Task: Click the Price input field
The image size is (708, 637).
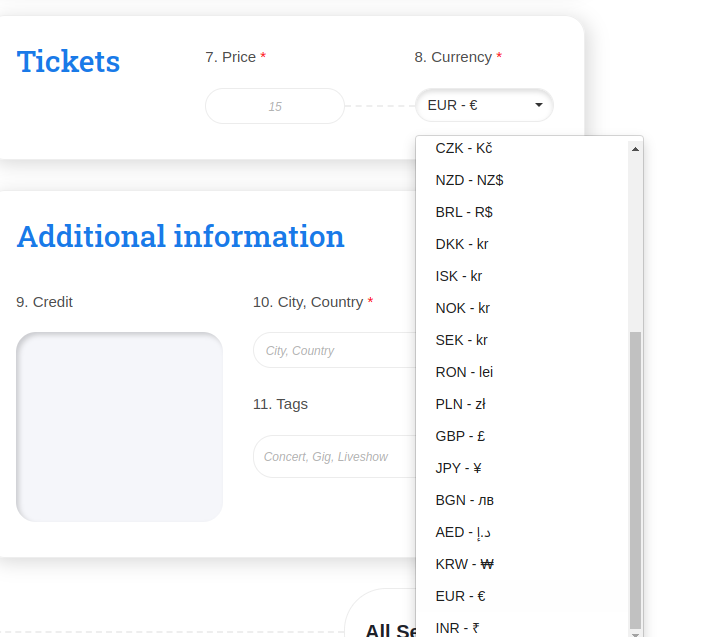Action: (x=275, y=106)
